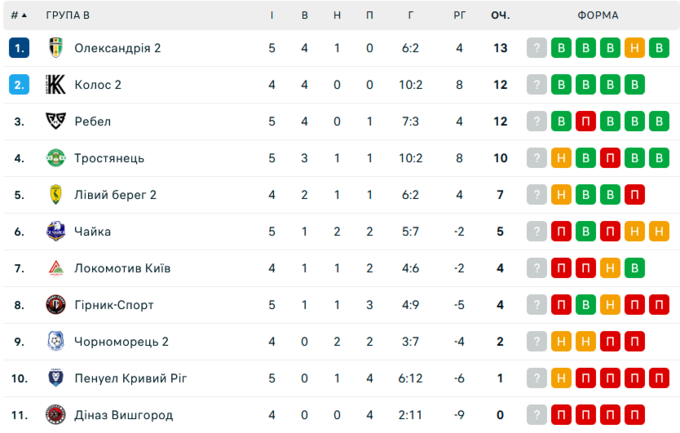Click the Олександрія 2 team logo

coord(56,48)
